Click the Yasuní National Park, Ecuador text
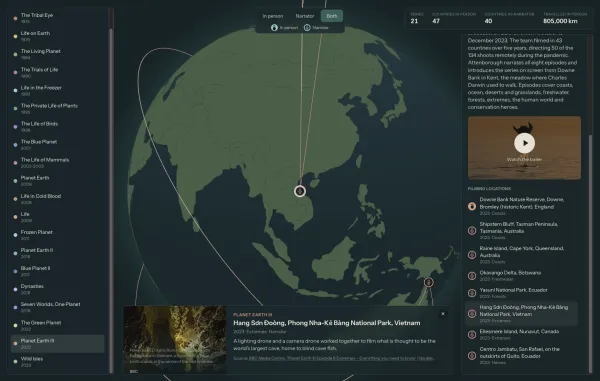 point(514,290)
